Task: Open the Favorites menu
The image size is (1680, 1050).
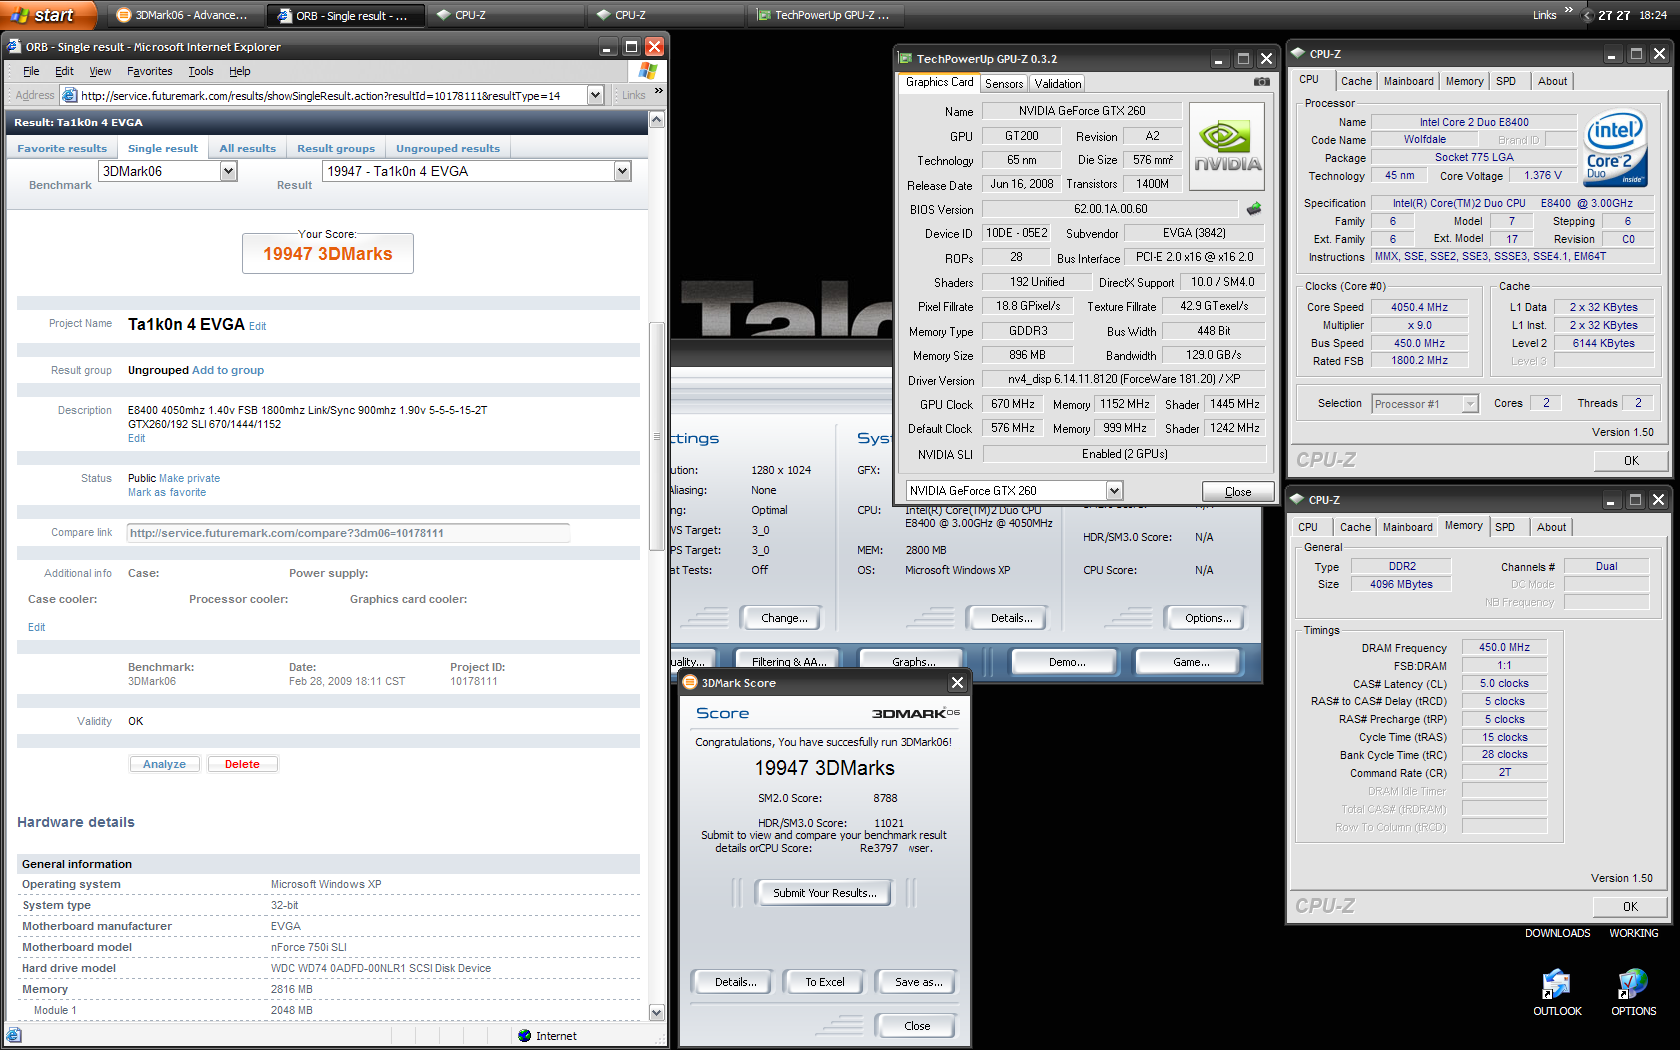Action: pyautogui.click(x=150, y=71)
